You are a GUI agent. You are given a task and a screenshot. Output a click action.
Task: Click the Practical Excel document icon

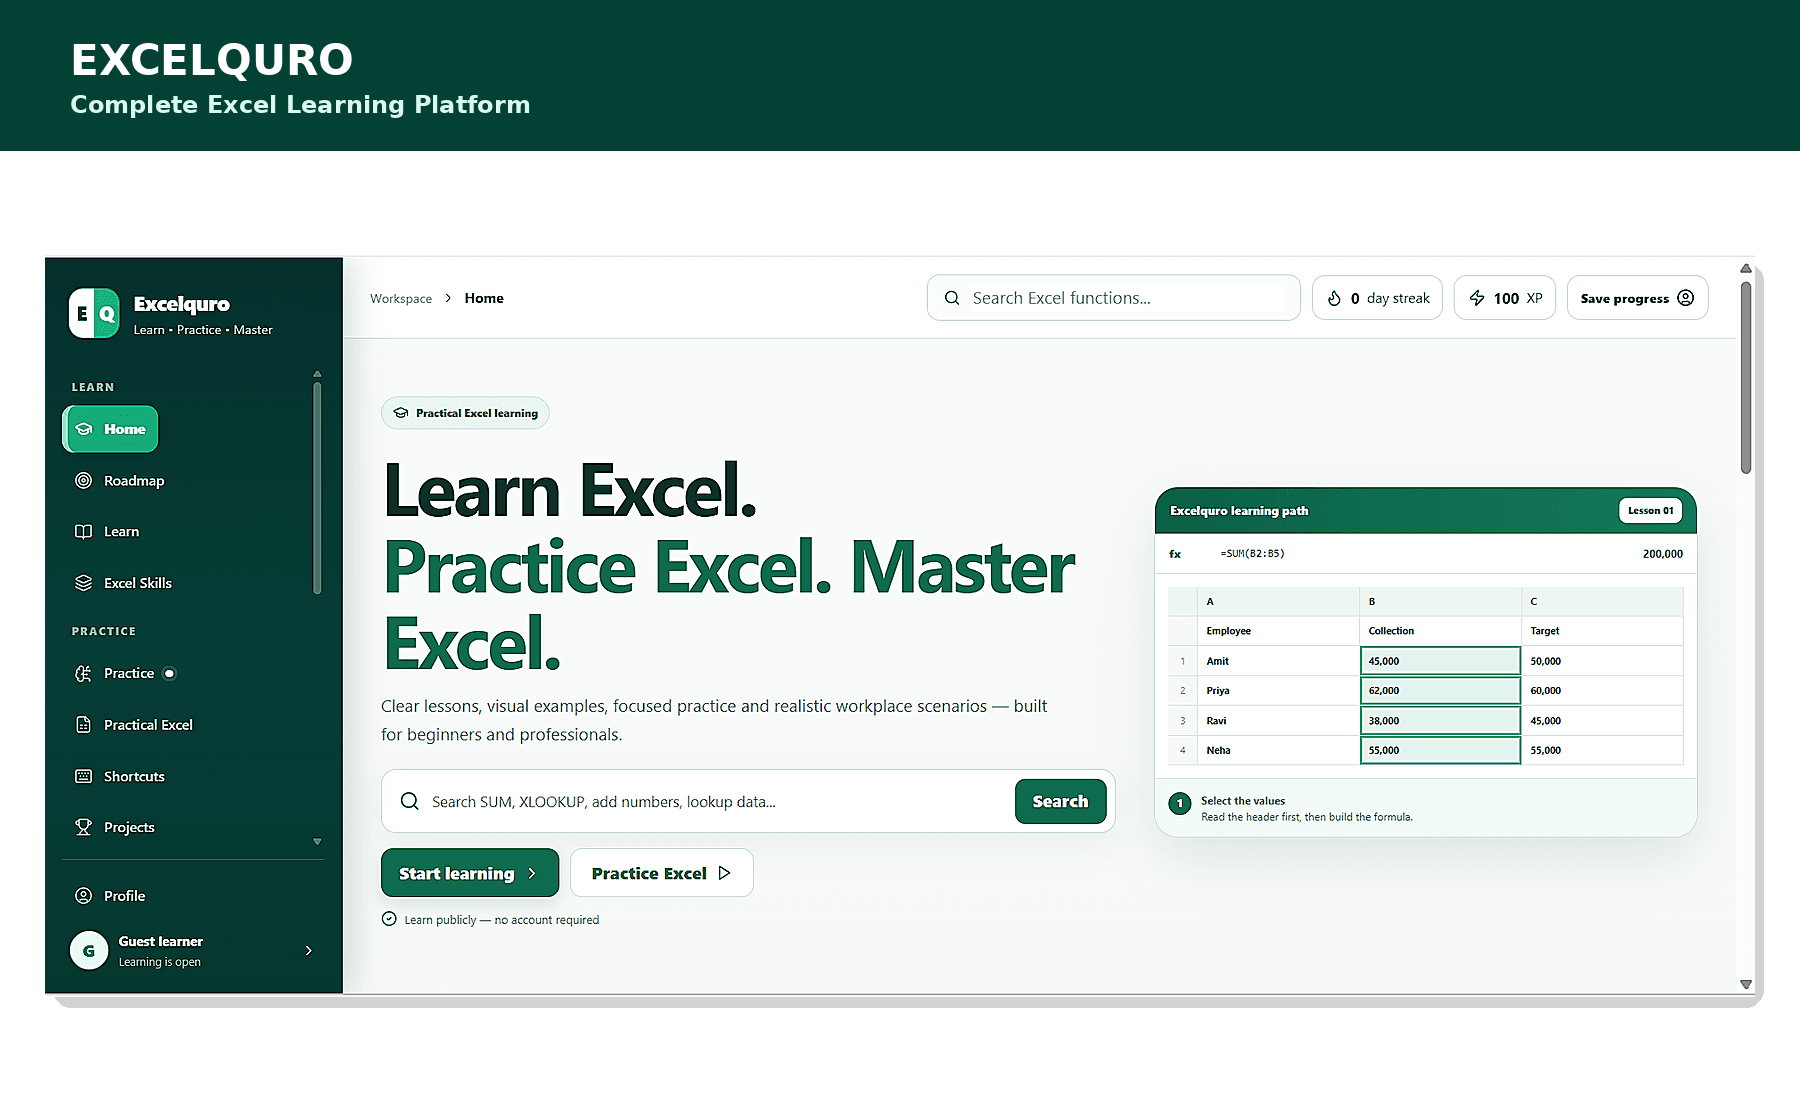pyautogui.click(x=84, y=725)
